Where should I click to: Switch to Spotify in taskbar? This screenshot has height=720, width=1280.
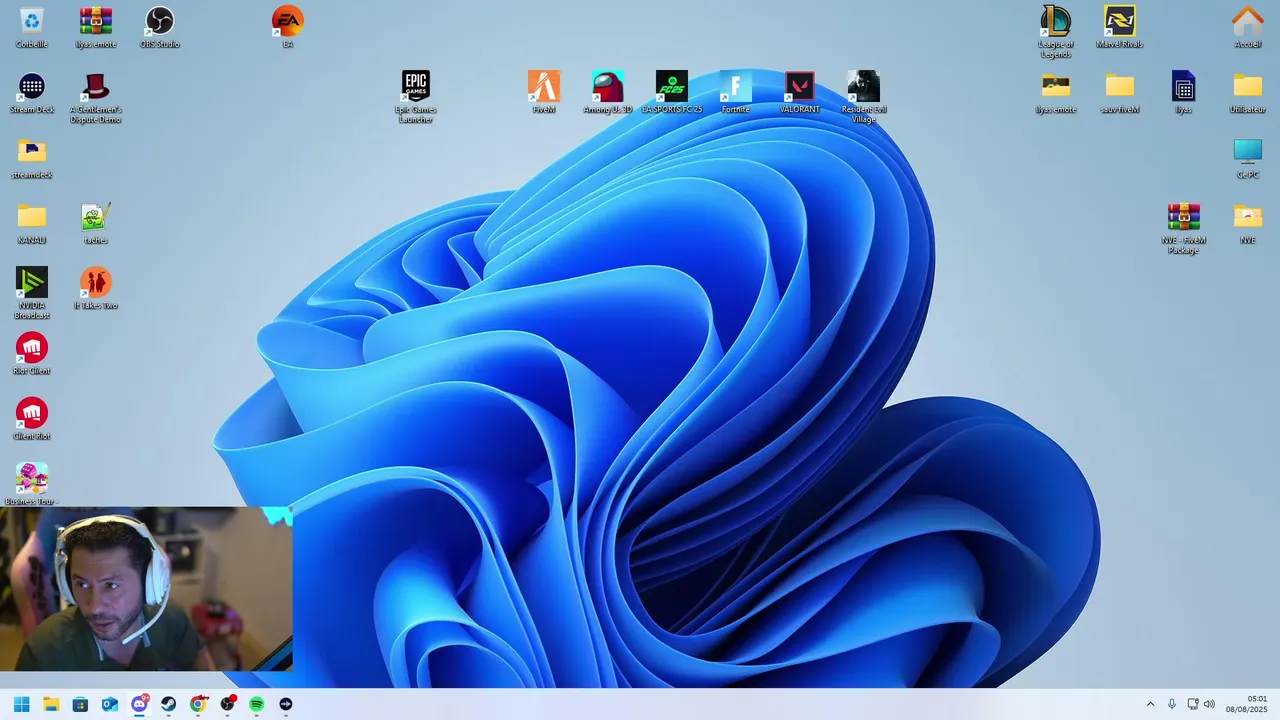tap(256, 704)
